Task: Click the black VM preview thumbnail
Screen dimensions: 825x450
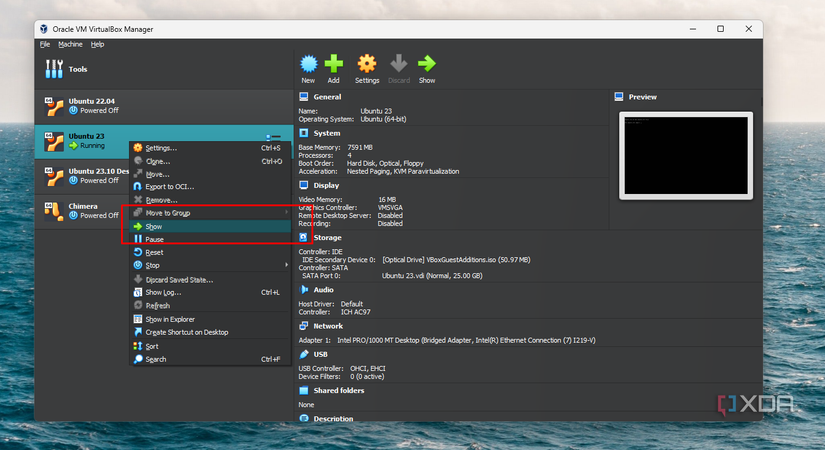Action: tap(686, 156)
